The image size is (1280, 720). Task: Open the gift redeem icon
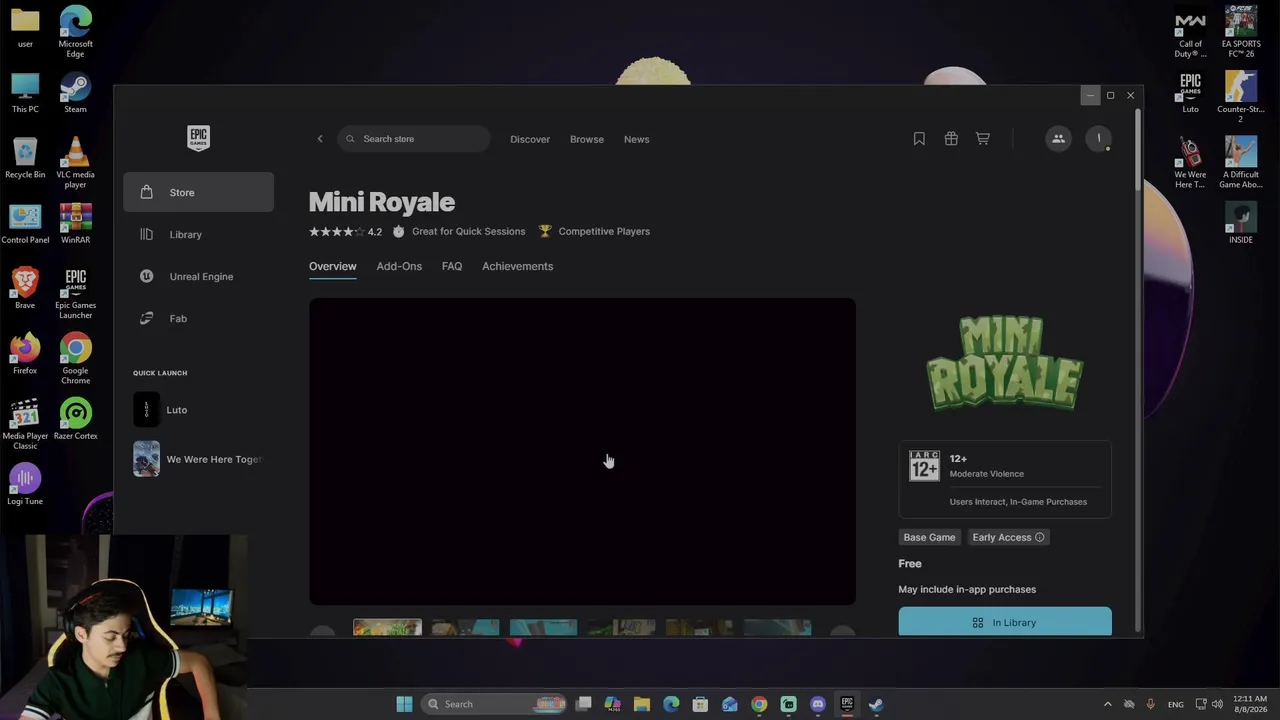(951, 139)
